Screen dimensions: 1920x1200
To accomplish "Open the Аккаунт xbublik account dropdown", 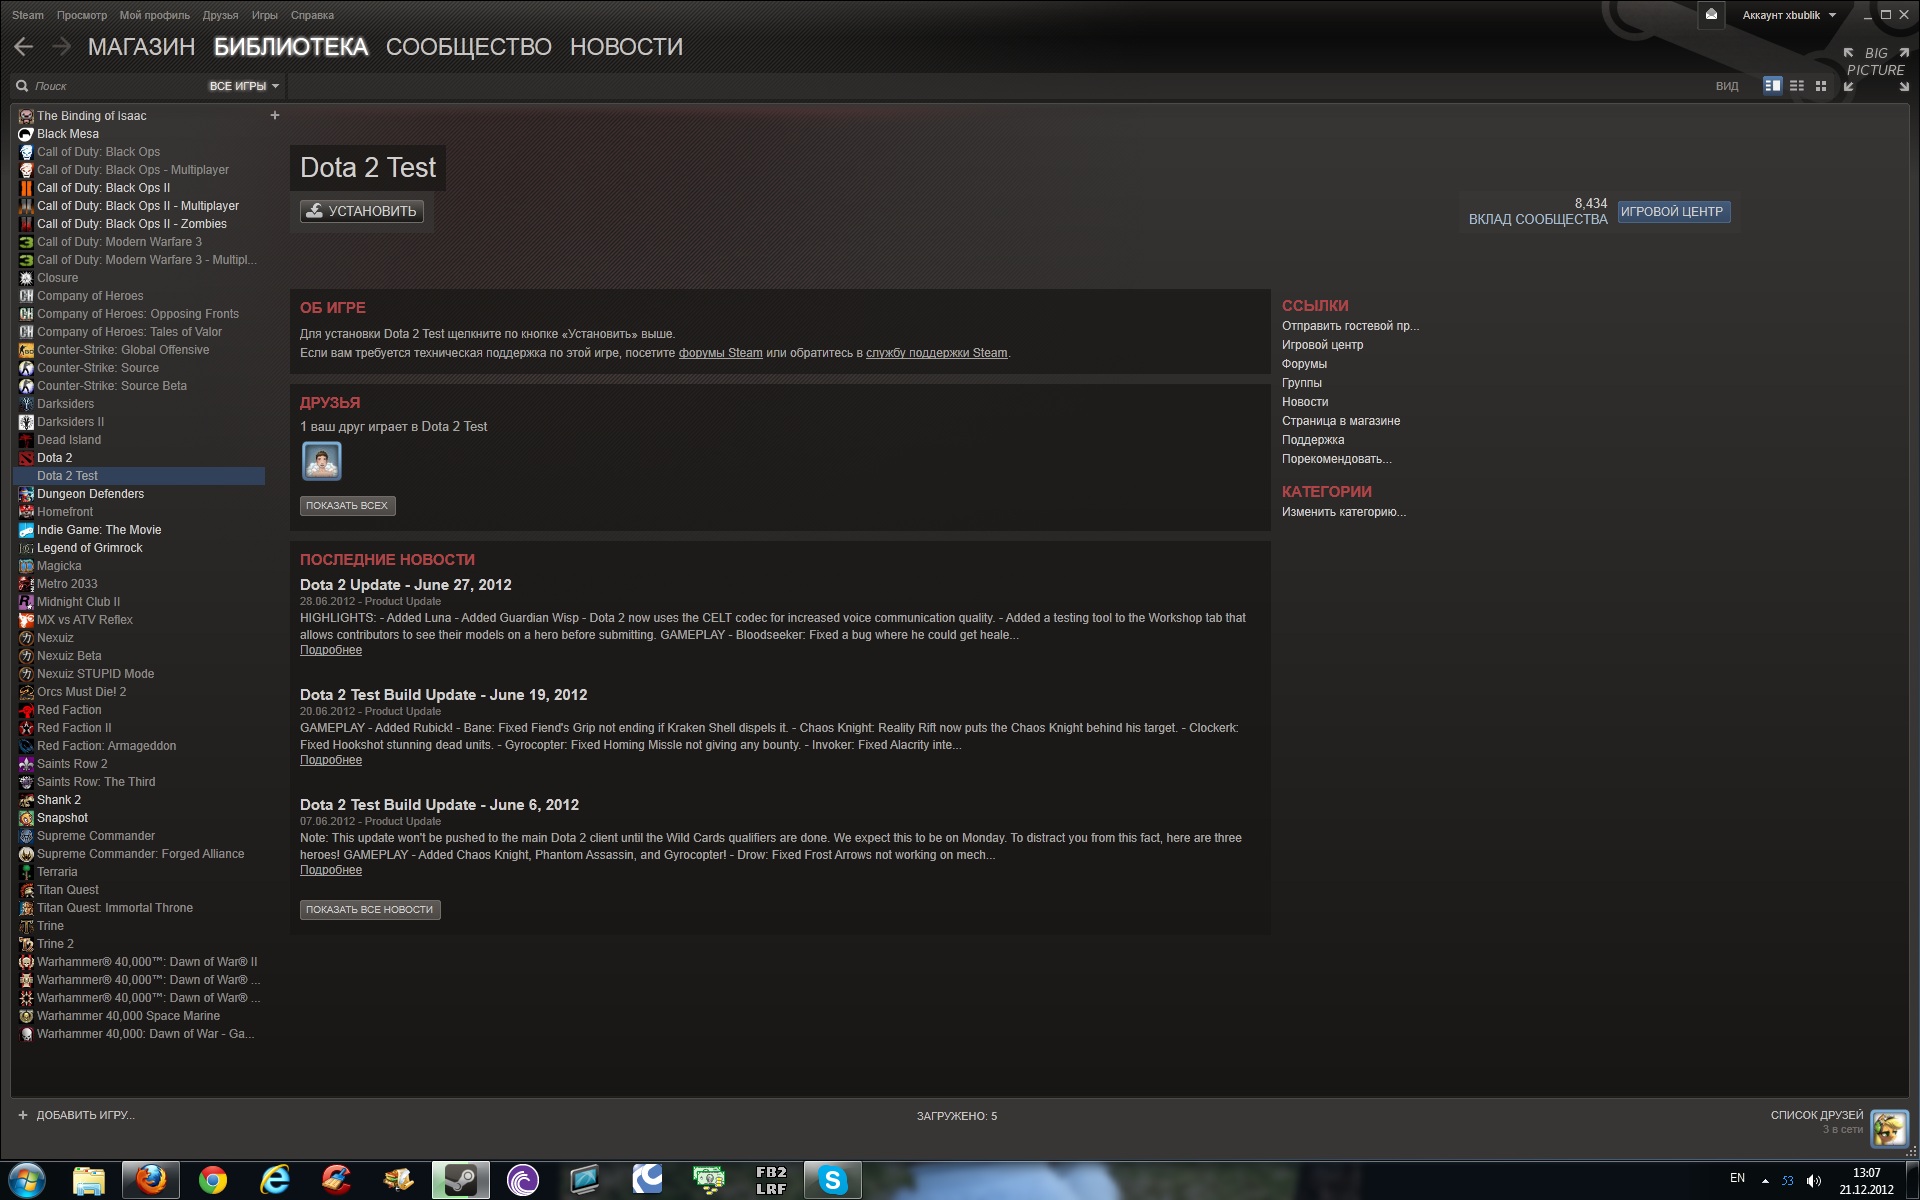I will click(x=1788, y=15).
